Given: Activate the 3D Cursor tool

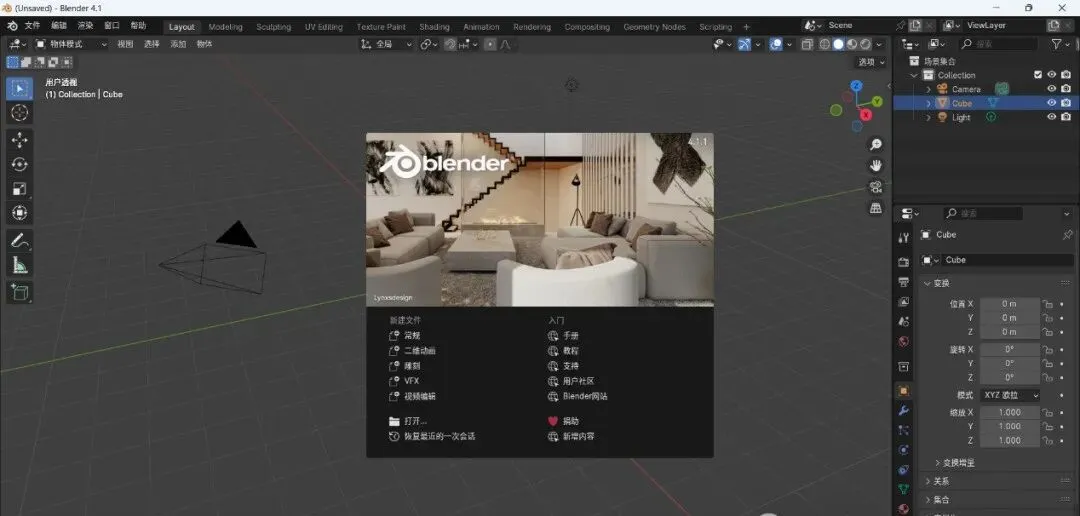Looking at the screenshot, I should [19, 112].
